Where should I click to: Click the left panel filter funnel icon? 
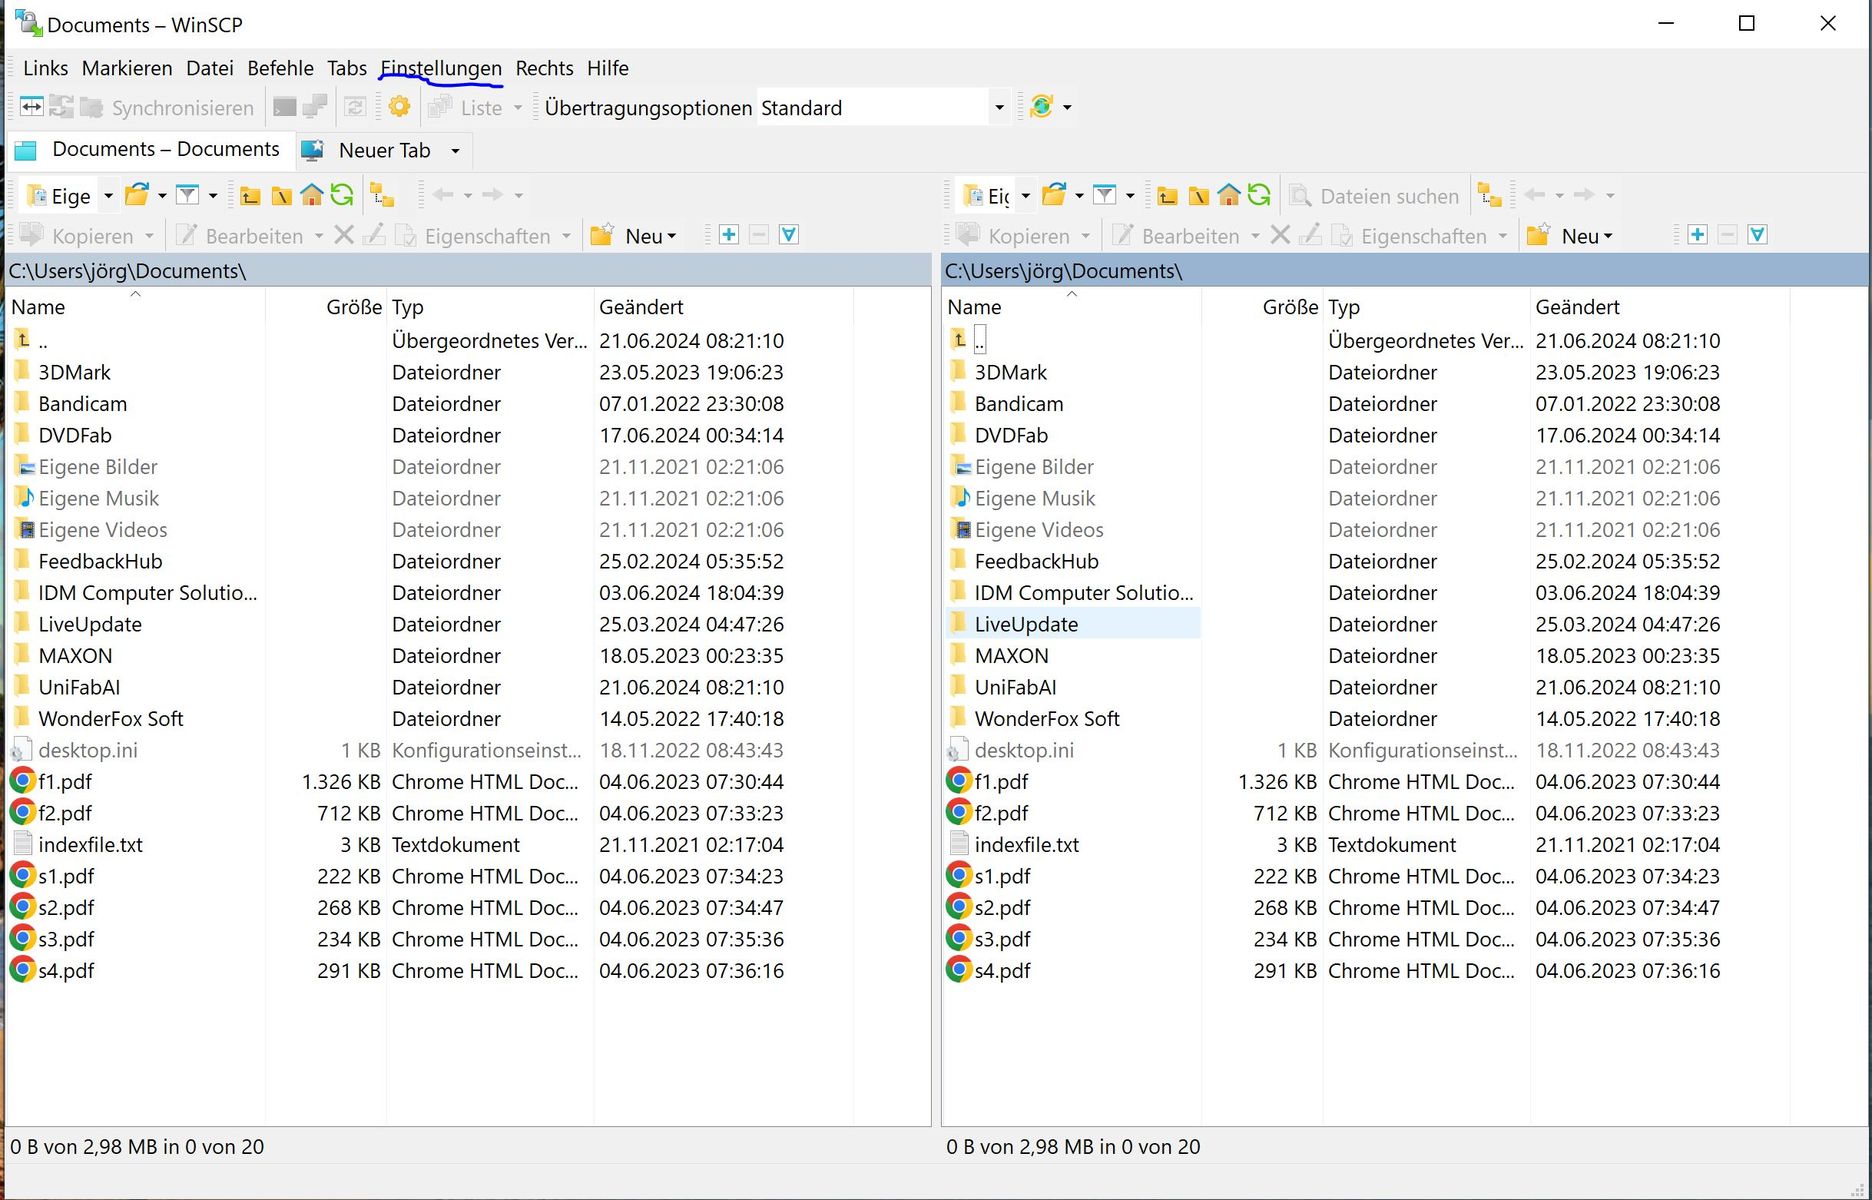(x=187, y=195)
